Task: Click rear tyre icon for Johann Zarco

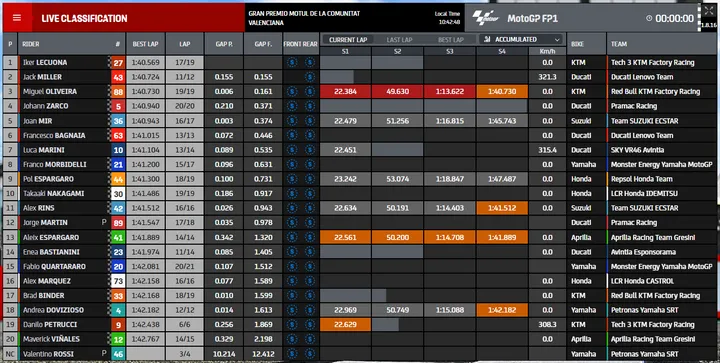Action: [310, 106]
